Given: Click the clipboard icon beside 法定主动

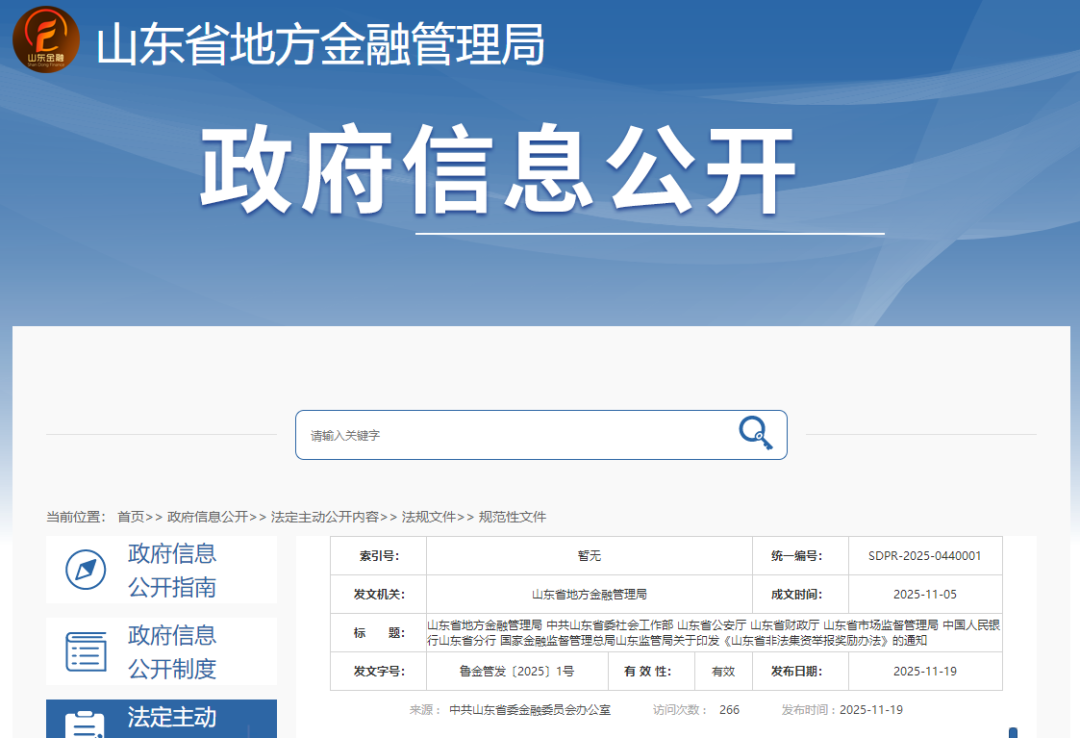Looking at the screenshot, I should (x=88, y=724).
